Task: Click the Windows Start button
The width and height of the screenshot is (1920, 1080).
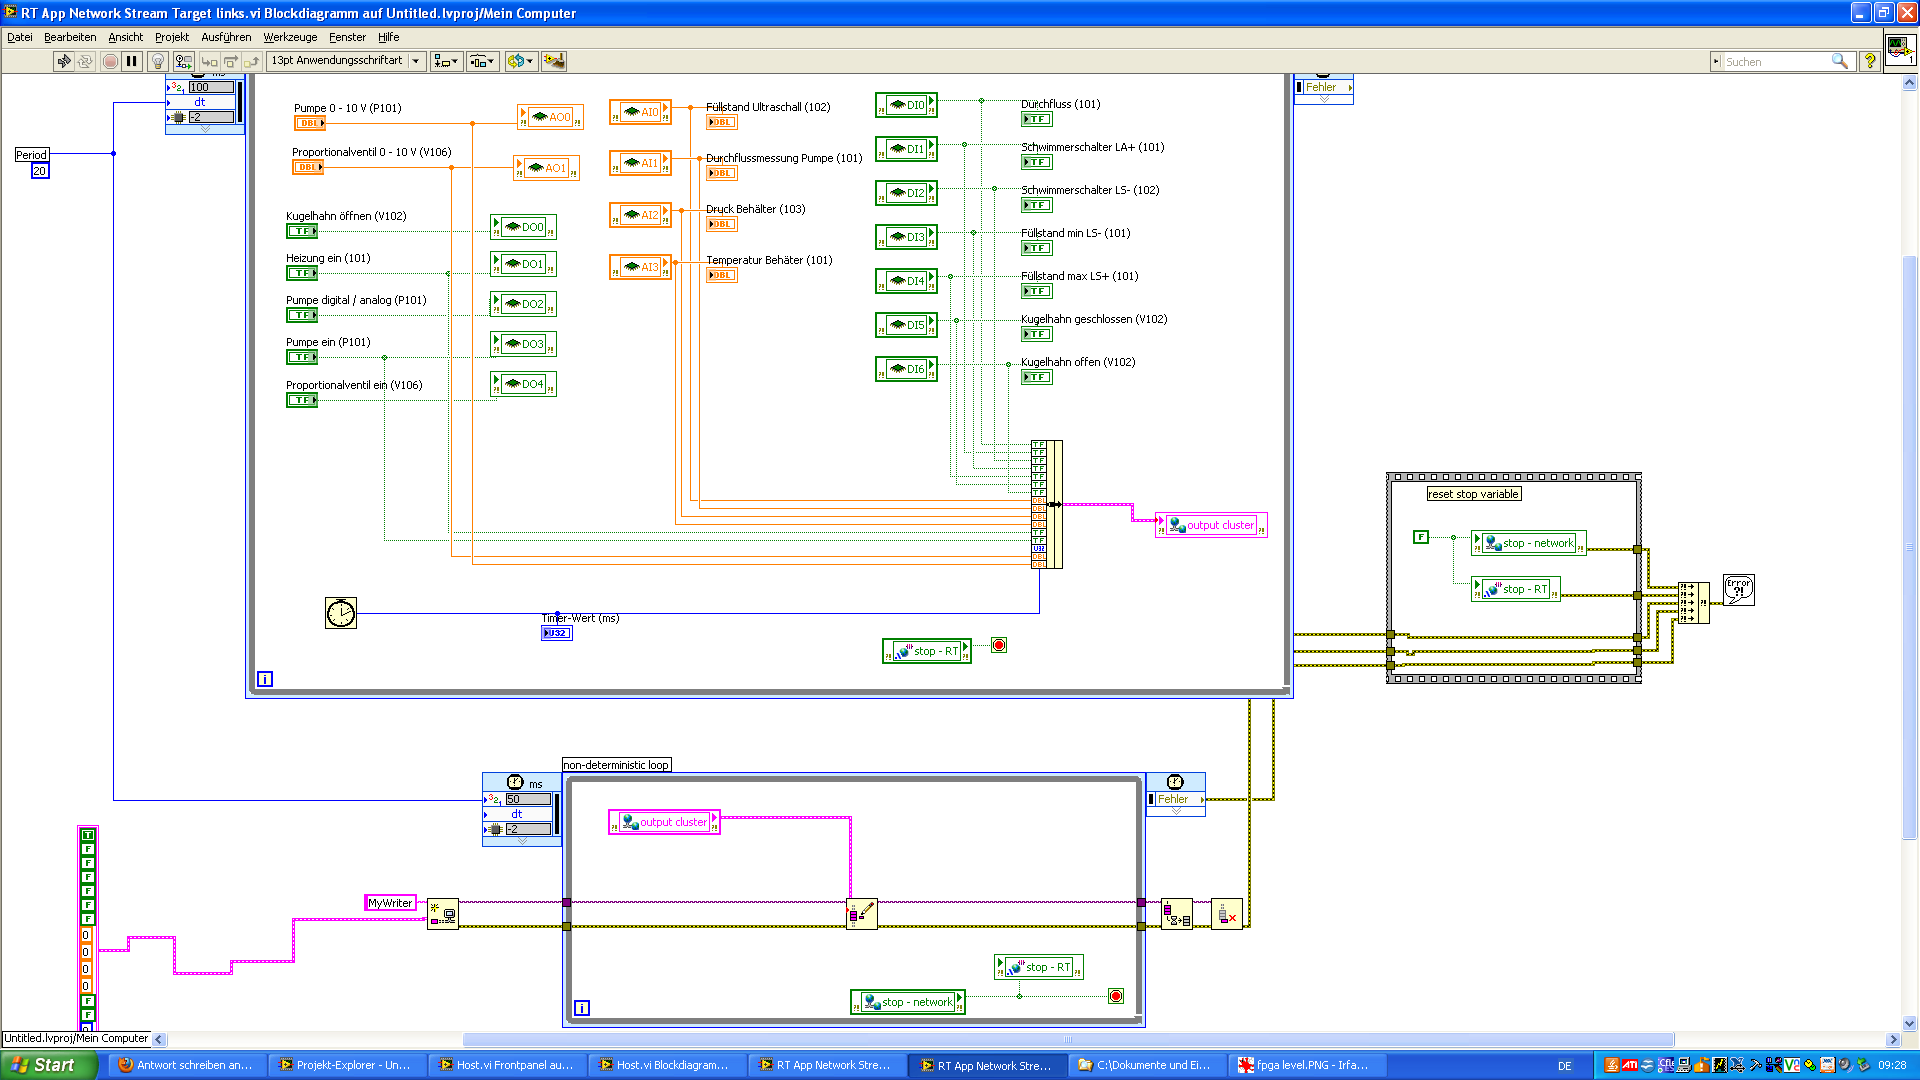Action: coord(44,1065)
